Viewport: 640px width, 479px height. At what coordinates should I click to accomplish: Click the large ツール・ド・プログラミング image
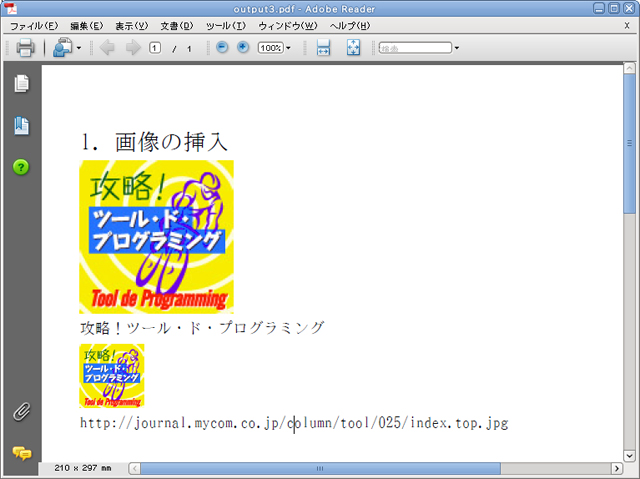(x=156, y=237)
